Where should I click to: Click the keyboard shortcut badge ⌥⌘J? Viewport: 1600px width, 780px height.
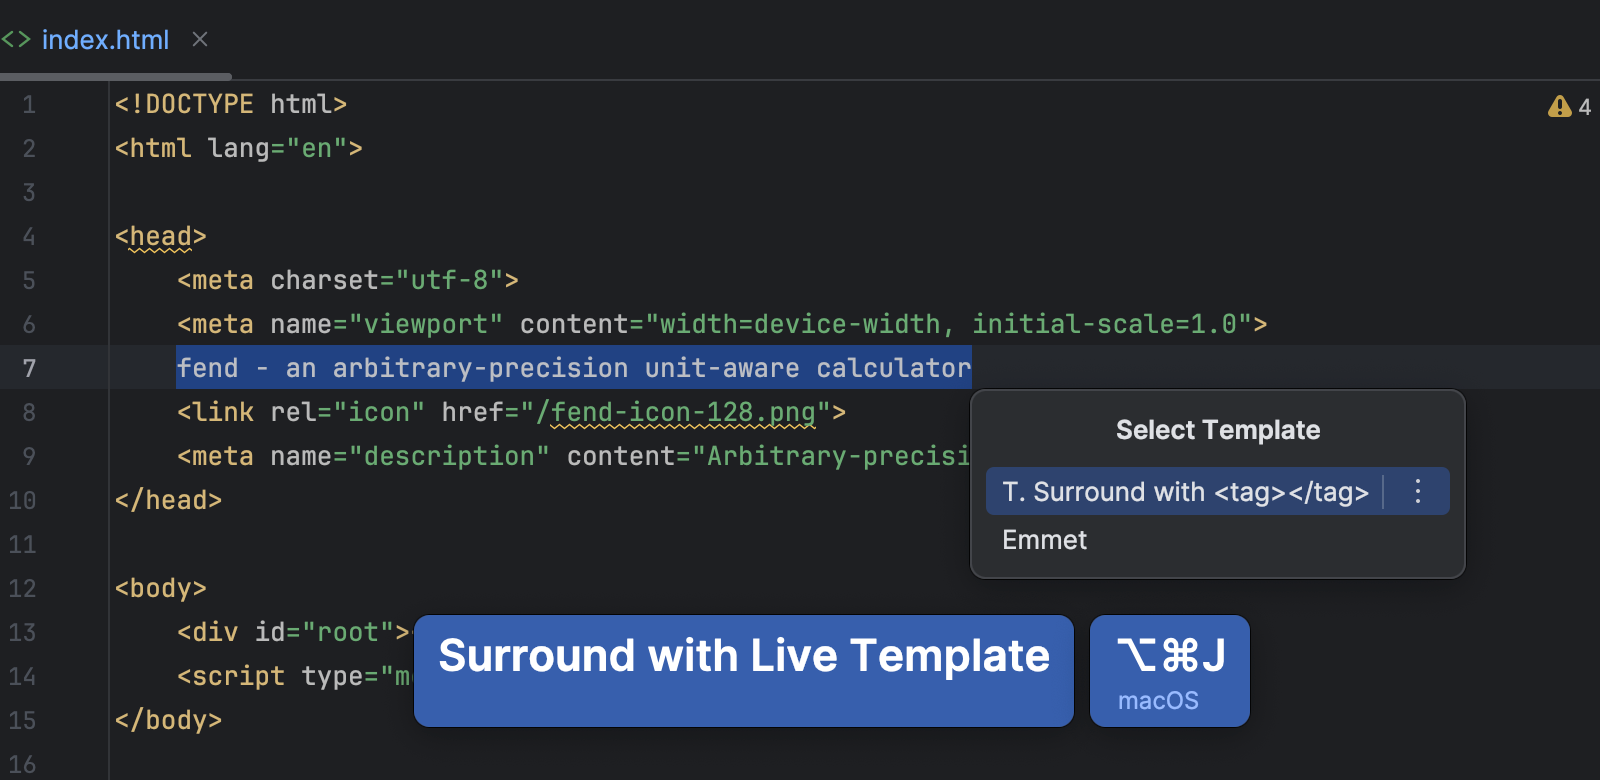click(1168, 657)
